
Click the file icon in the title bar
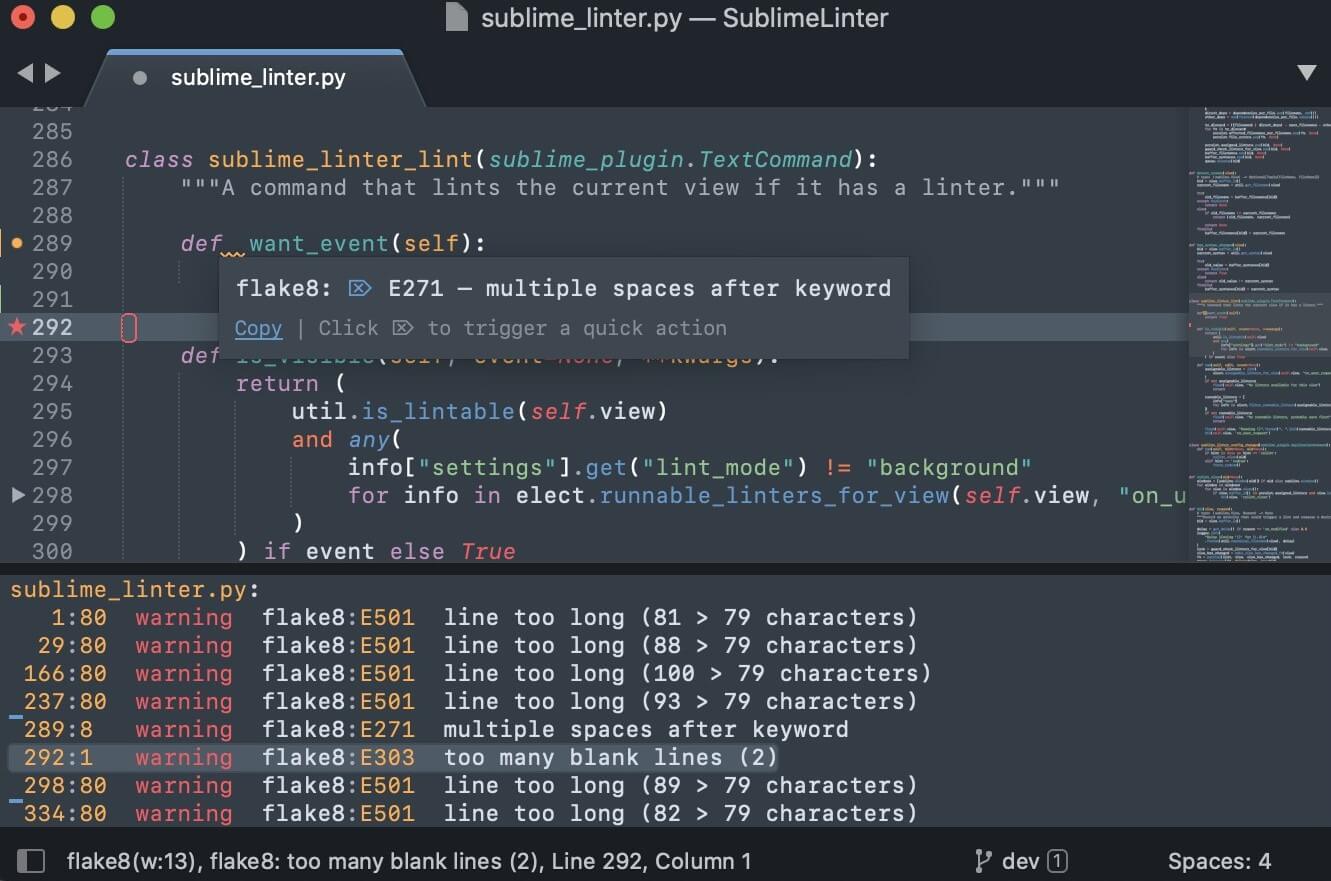(x=456, y=17)
